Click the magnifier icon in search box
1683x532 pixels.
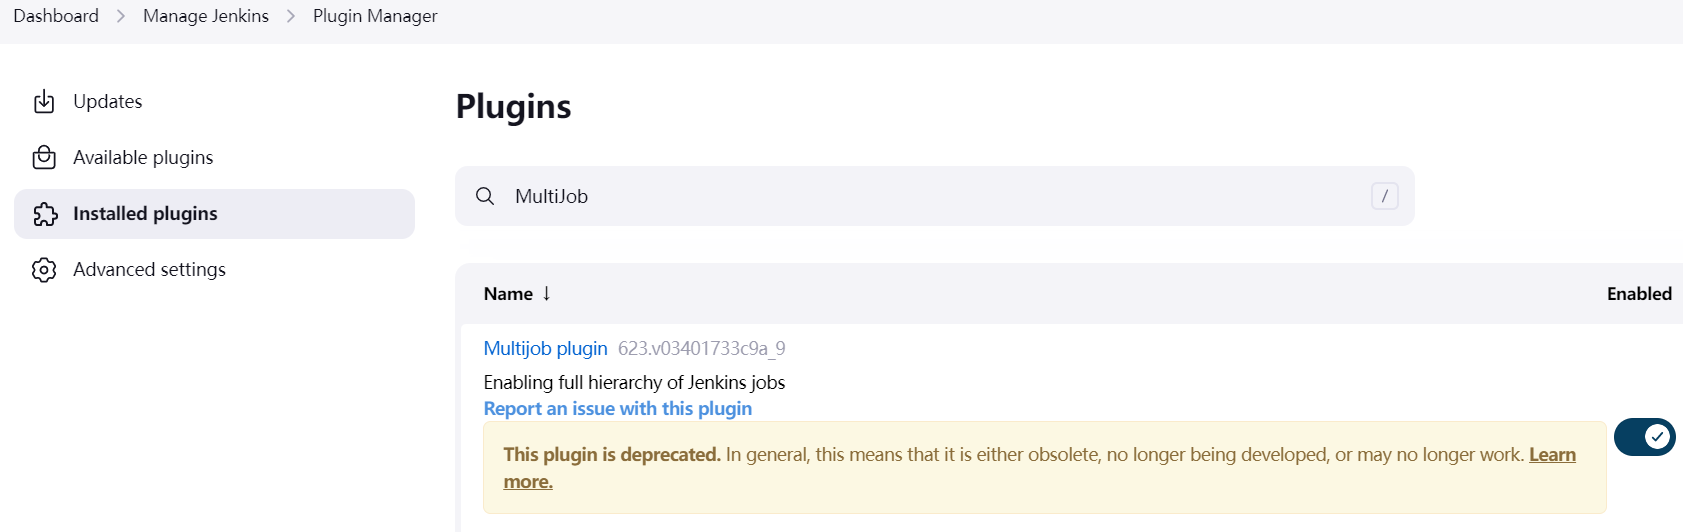tap(485, 196)
